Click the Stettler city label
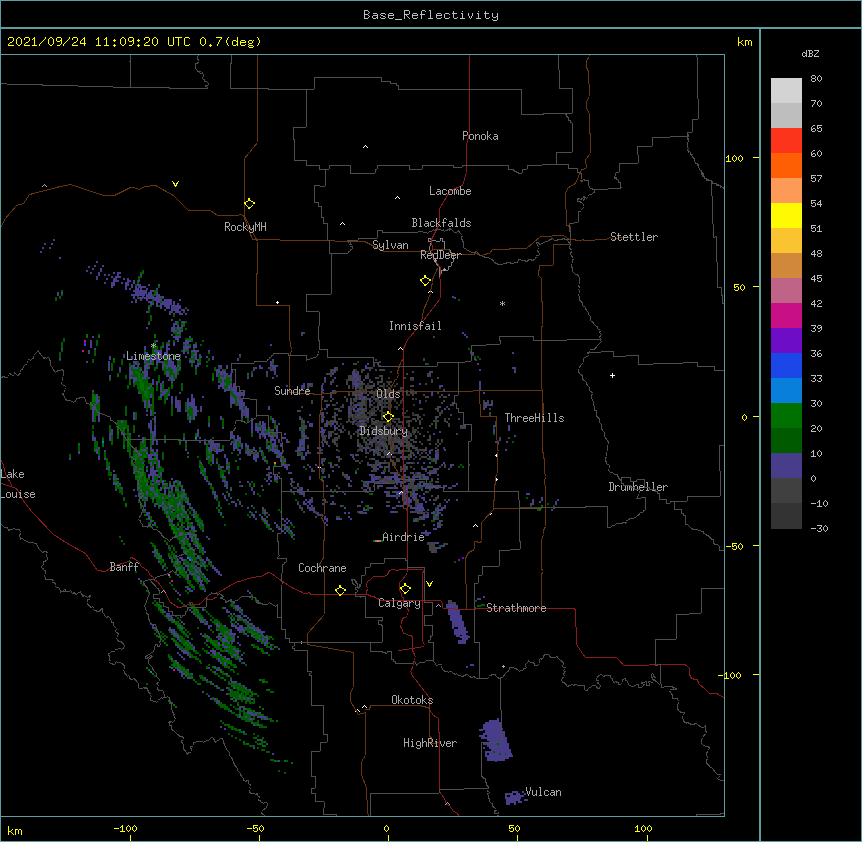The image size is (862, 842). pyautogui.click(x=633, y=237)
